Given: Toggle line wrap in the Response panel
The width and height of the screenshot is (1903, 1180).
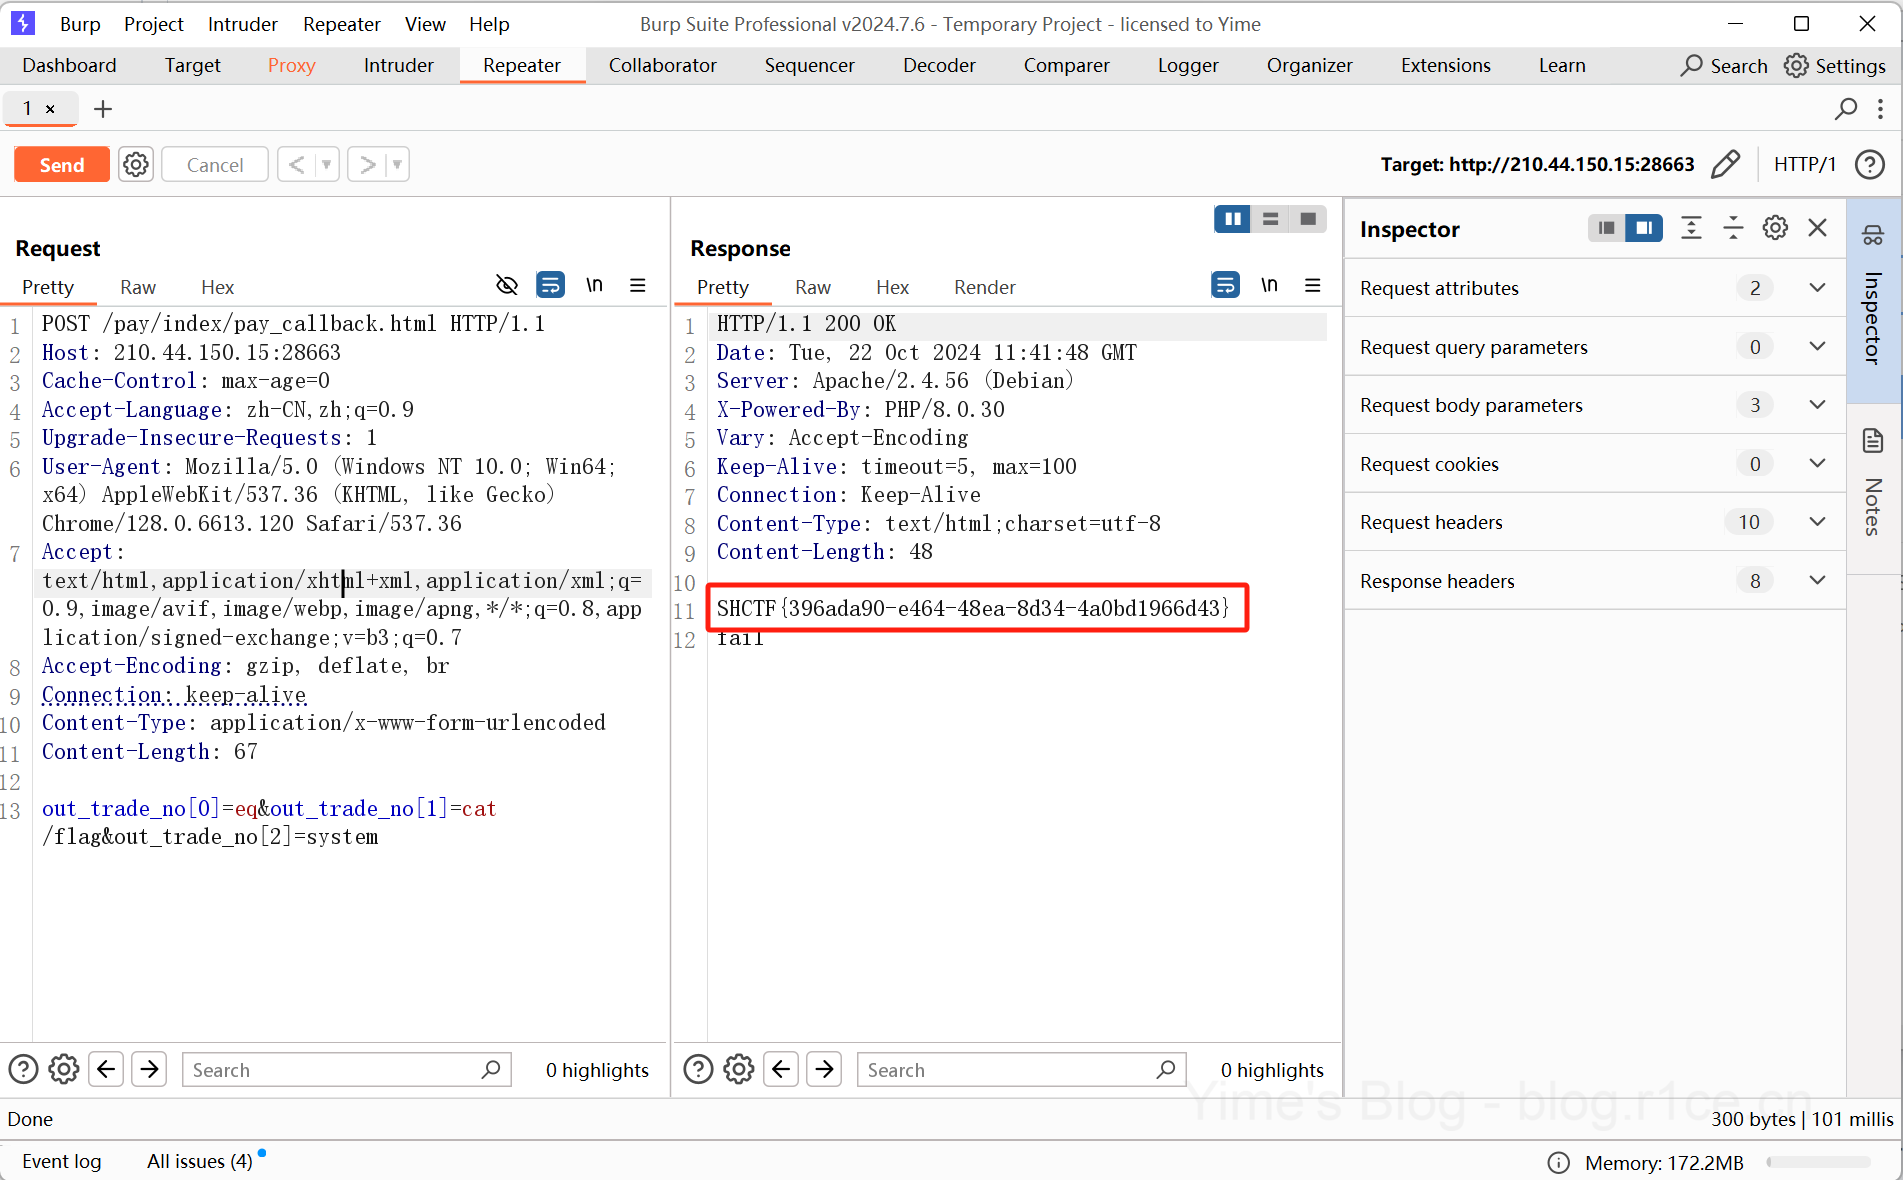Looking at the screenshot, I should click(1225, 286).
